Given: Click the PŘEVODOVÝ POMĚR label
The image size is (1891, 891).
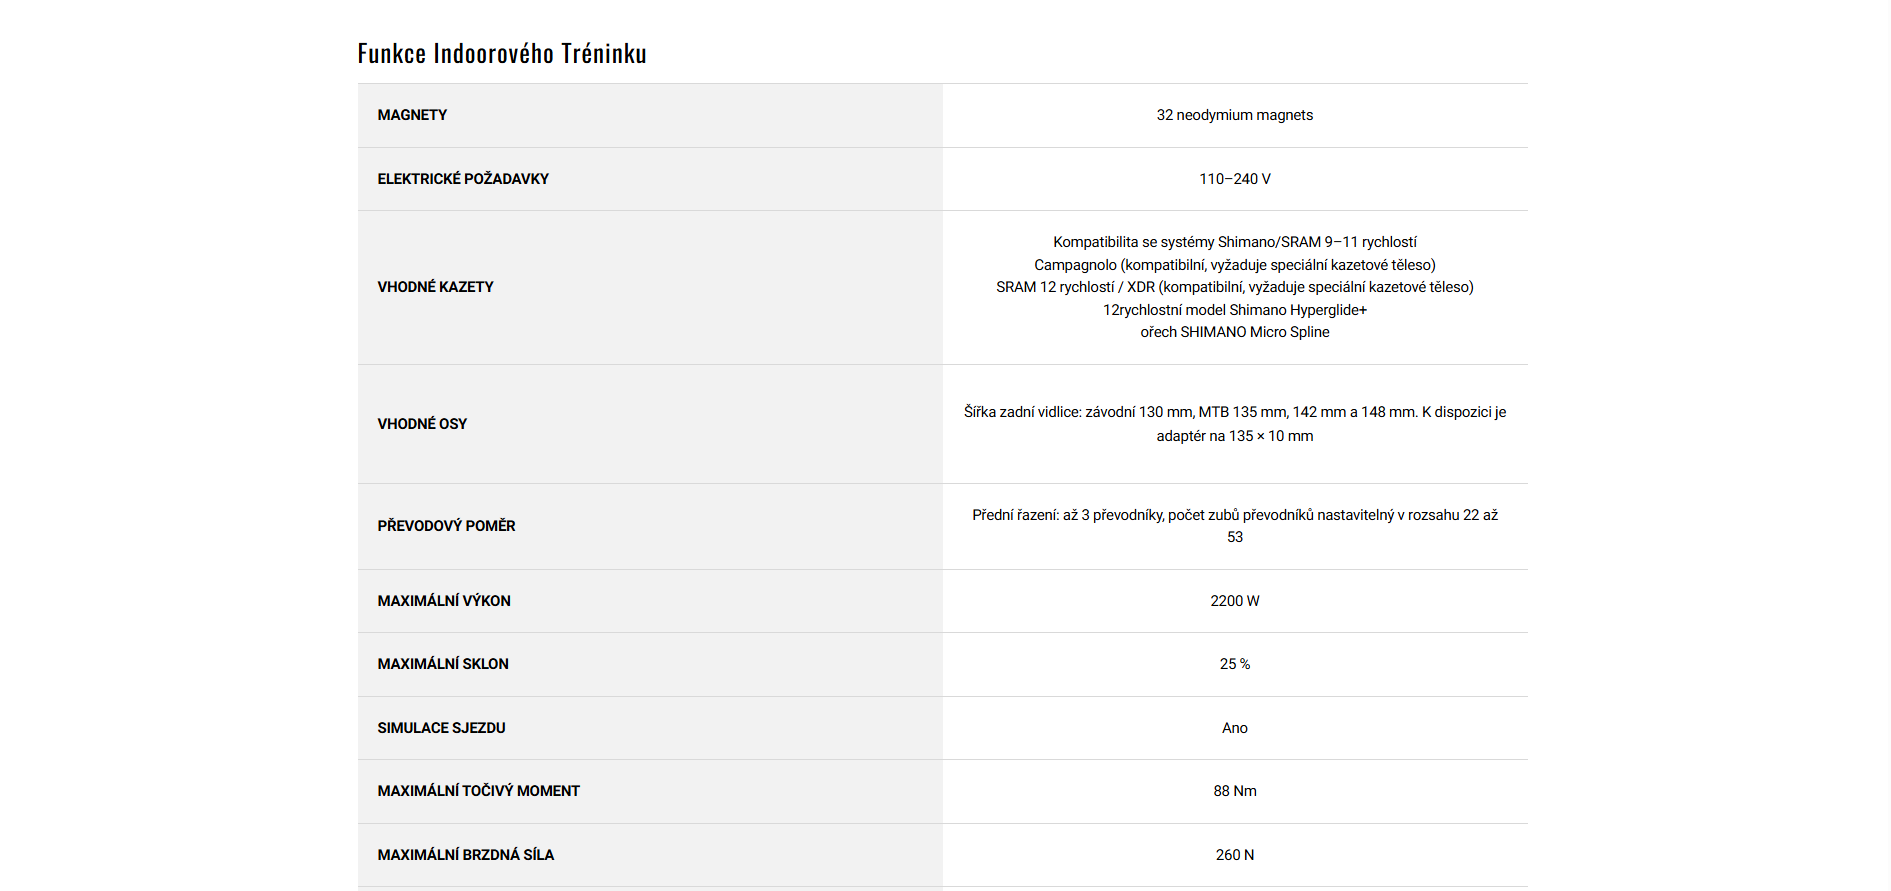Looking at the screenshot, I should coord(446,526).
